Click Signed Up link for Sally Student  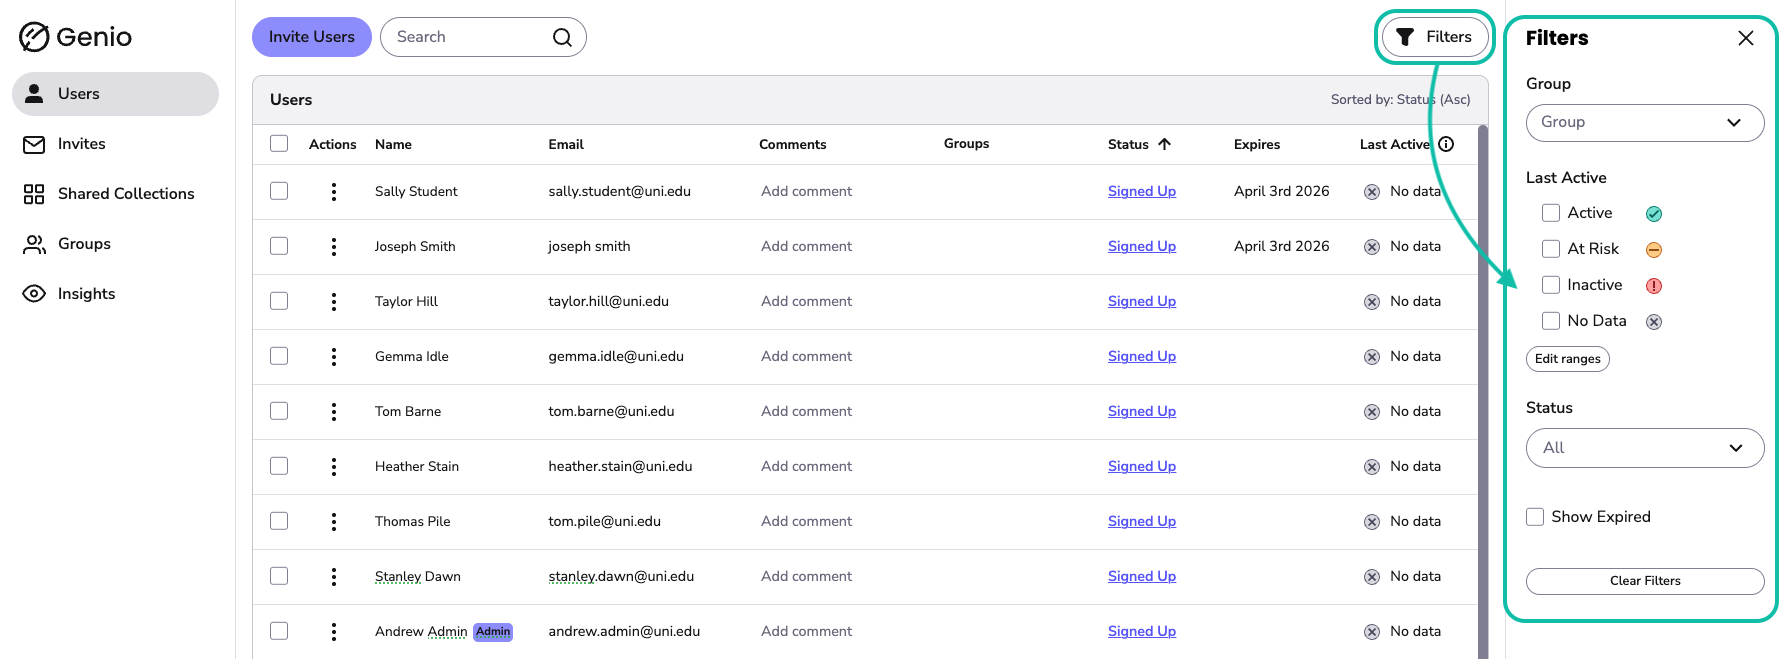(x=1142, y=192)
